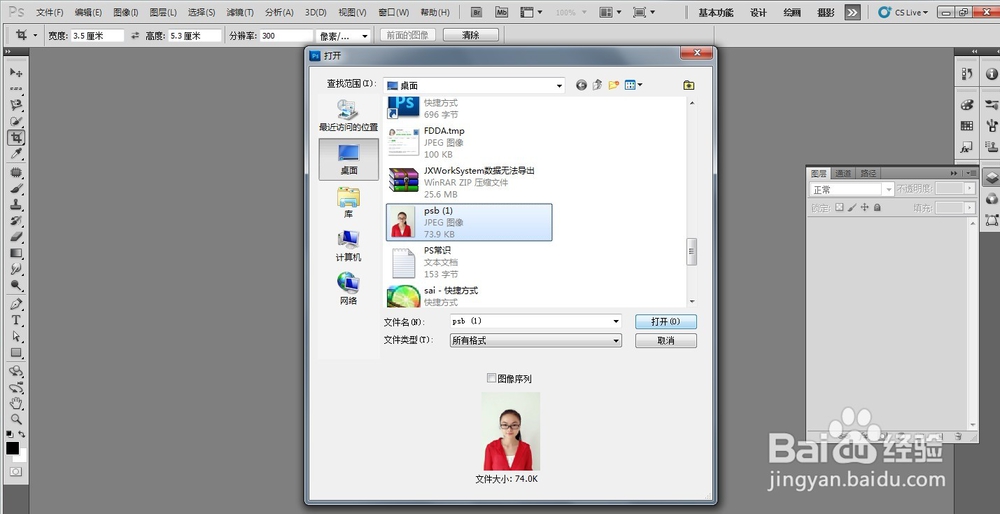Go to 桌面 in places sidebar

point(349,159)
